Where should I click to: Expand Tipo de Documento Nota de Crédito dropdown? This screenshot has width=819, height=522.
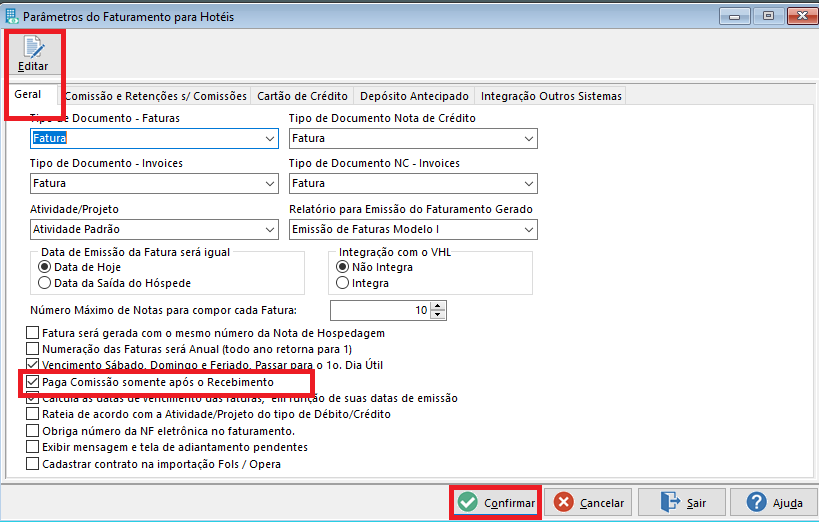(529, 138)
